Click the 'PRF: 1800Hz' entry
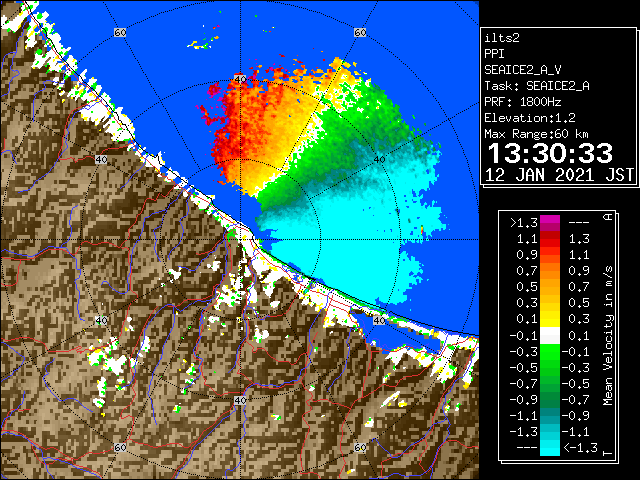The width and height of the screenshot is (640, 480). point(523,102)
